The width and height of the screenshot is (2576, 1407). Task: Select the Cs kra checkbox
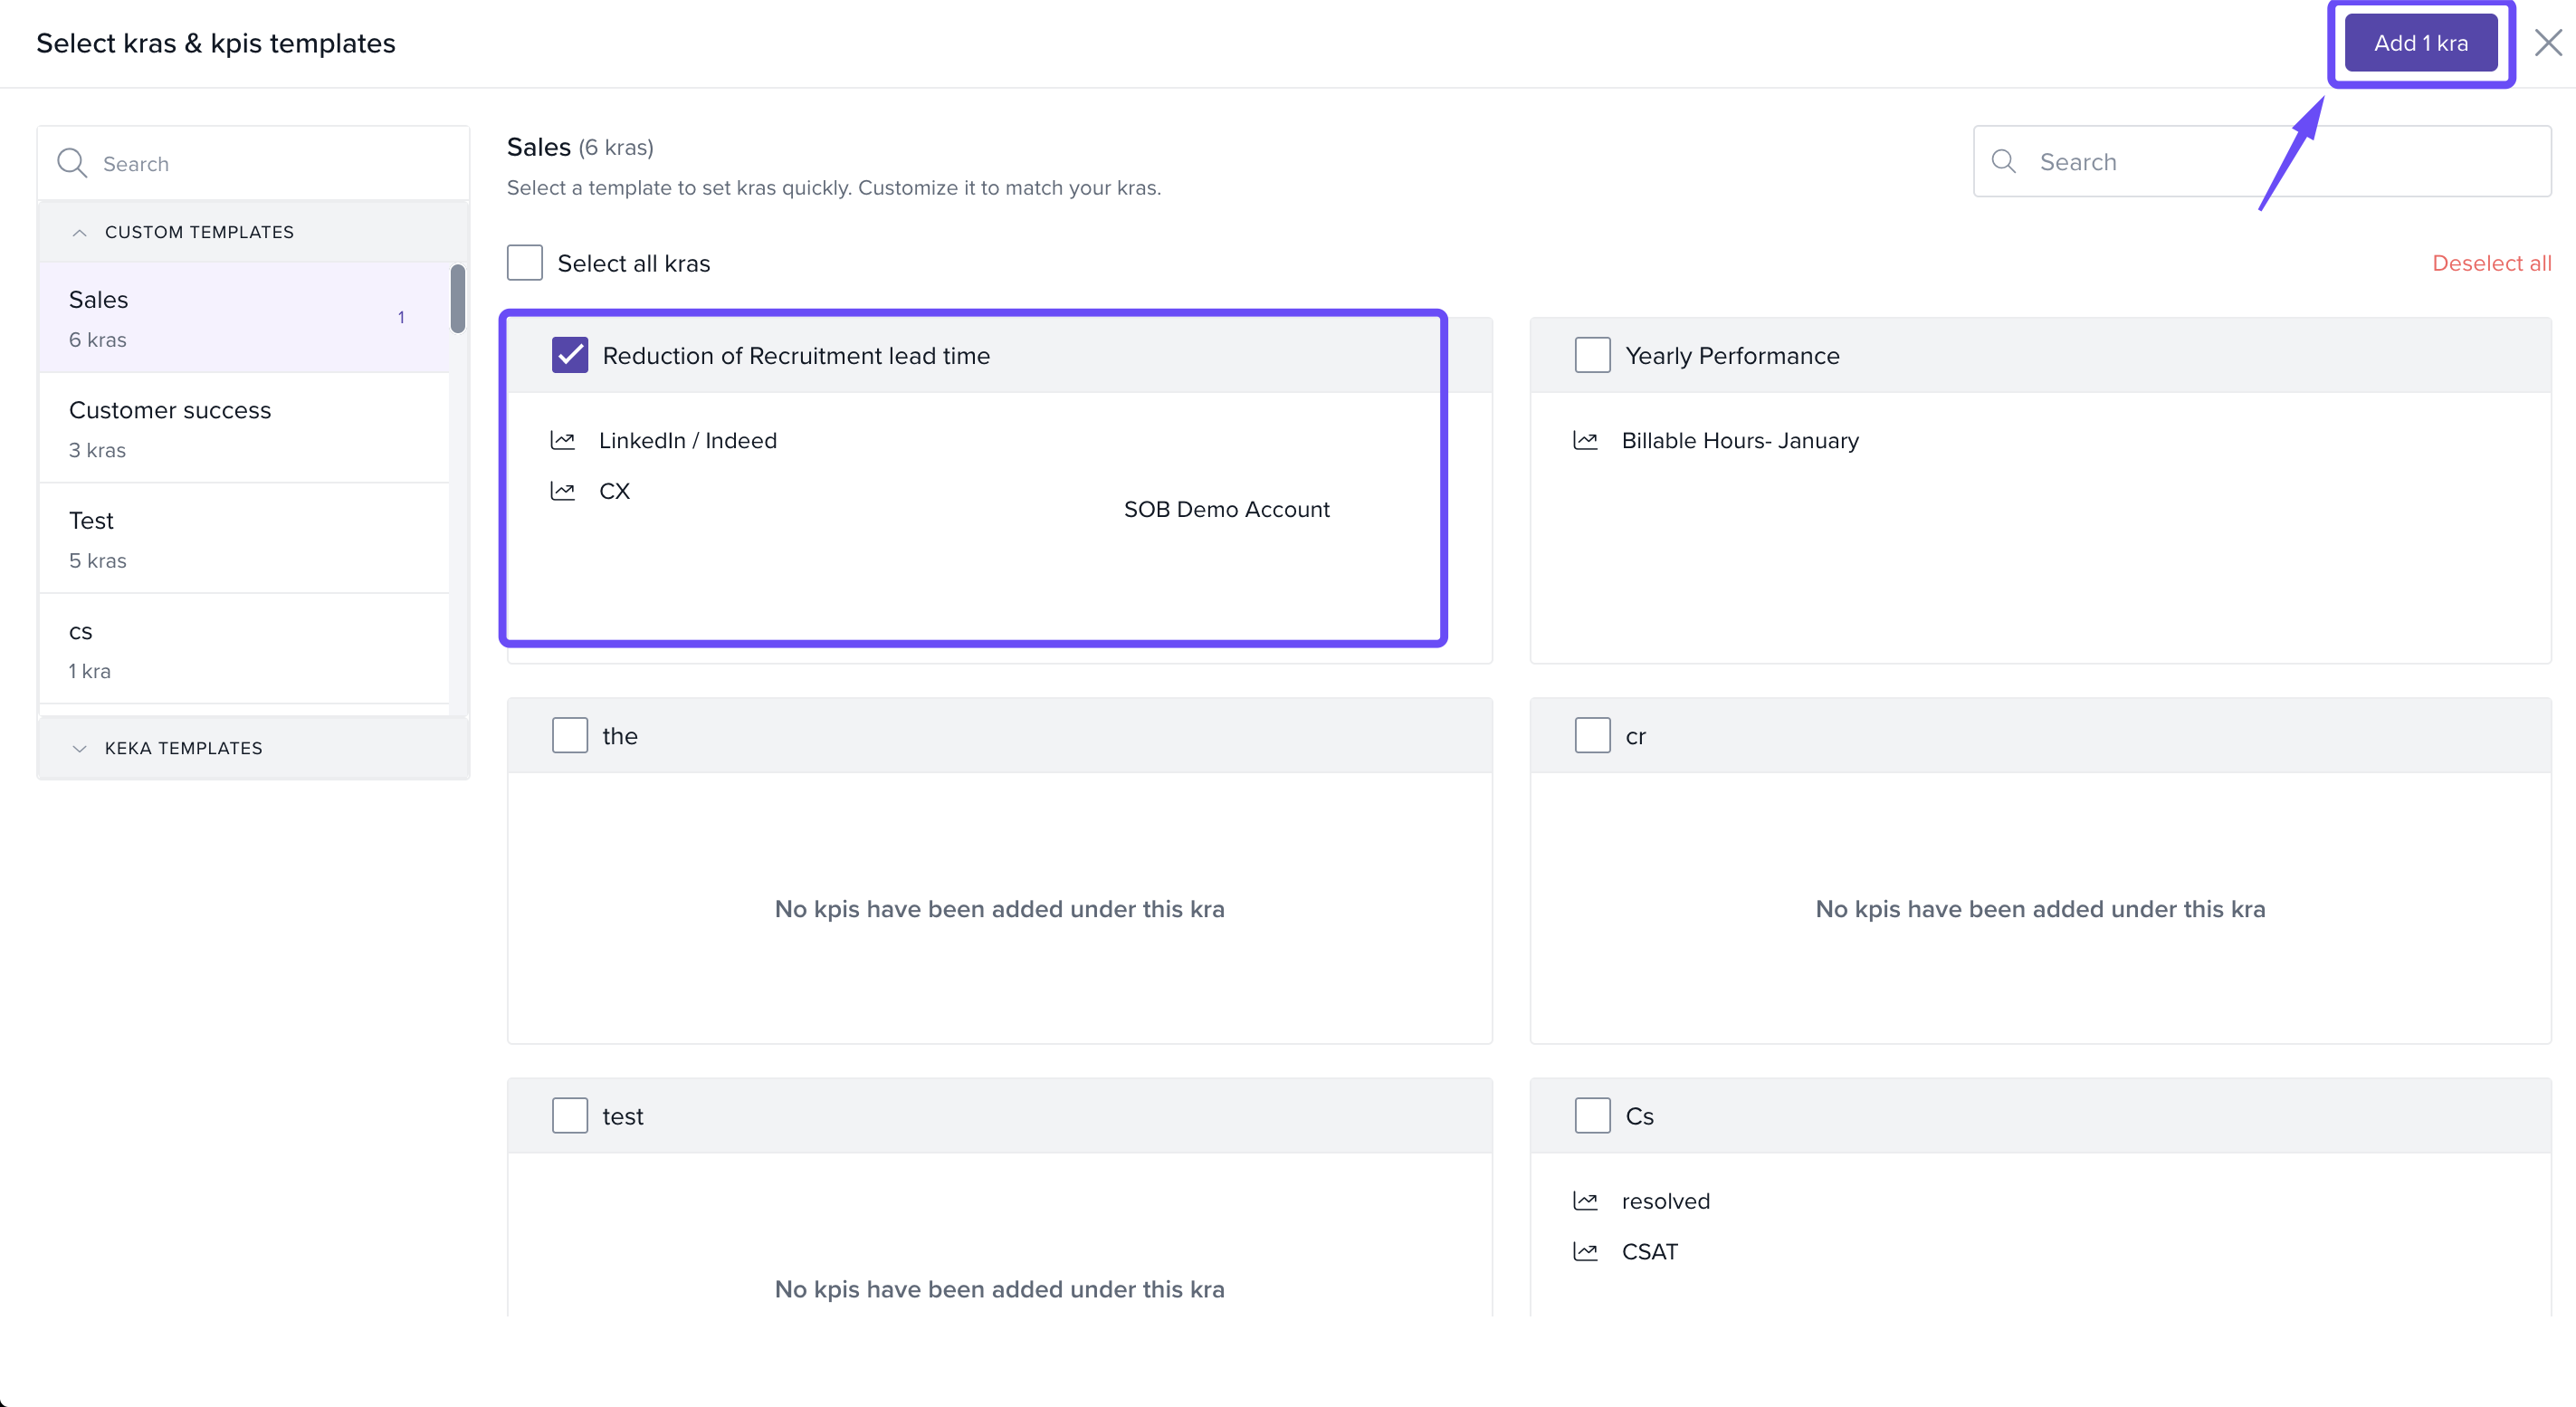1592,1116
